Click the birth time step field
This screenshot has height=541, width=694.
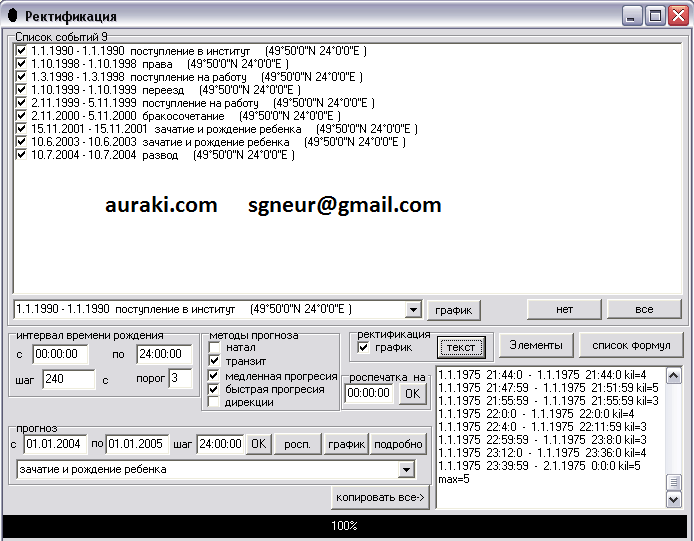click(67, 379)
